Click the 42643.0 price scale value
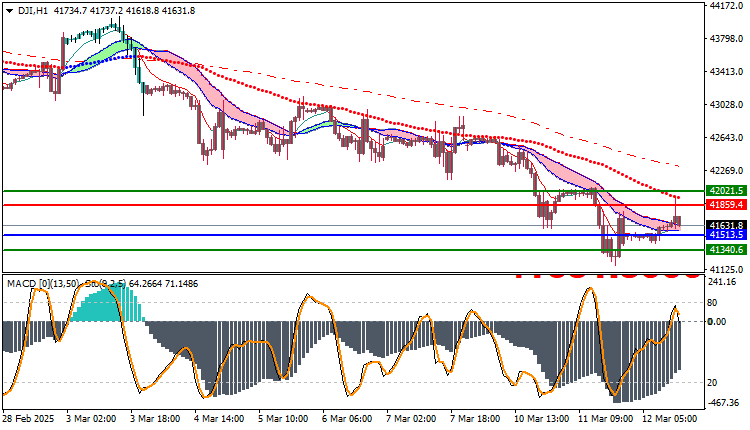750x430 pixels. point(727,137)
